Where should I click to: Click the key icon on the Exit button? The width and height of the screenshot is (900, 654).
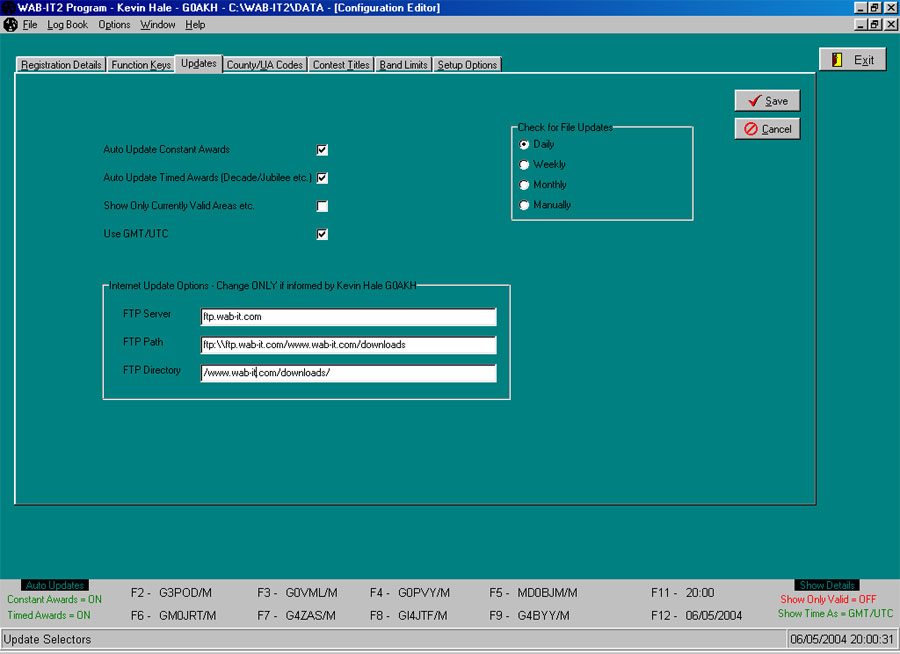837,58
